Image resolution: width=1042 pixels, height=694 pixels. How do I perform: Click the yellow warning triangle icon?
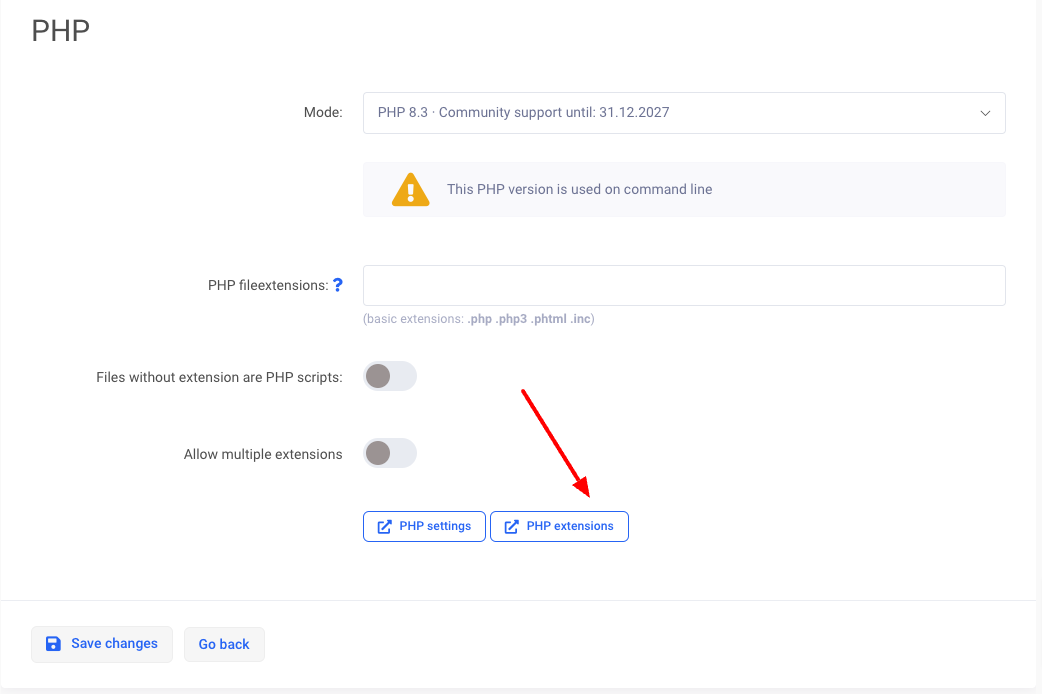click(410, 190)
